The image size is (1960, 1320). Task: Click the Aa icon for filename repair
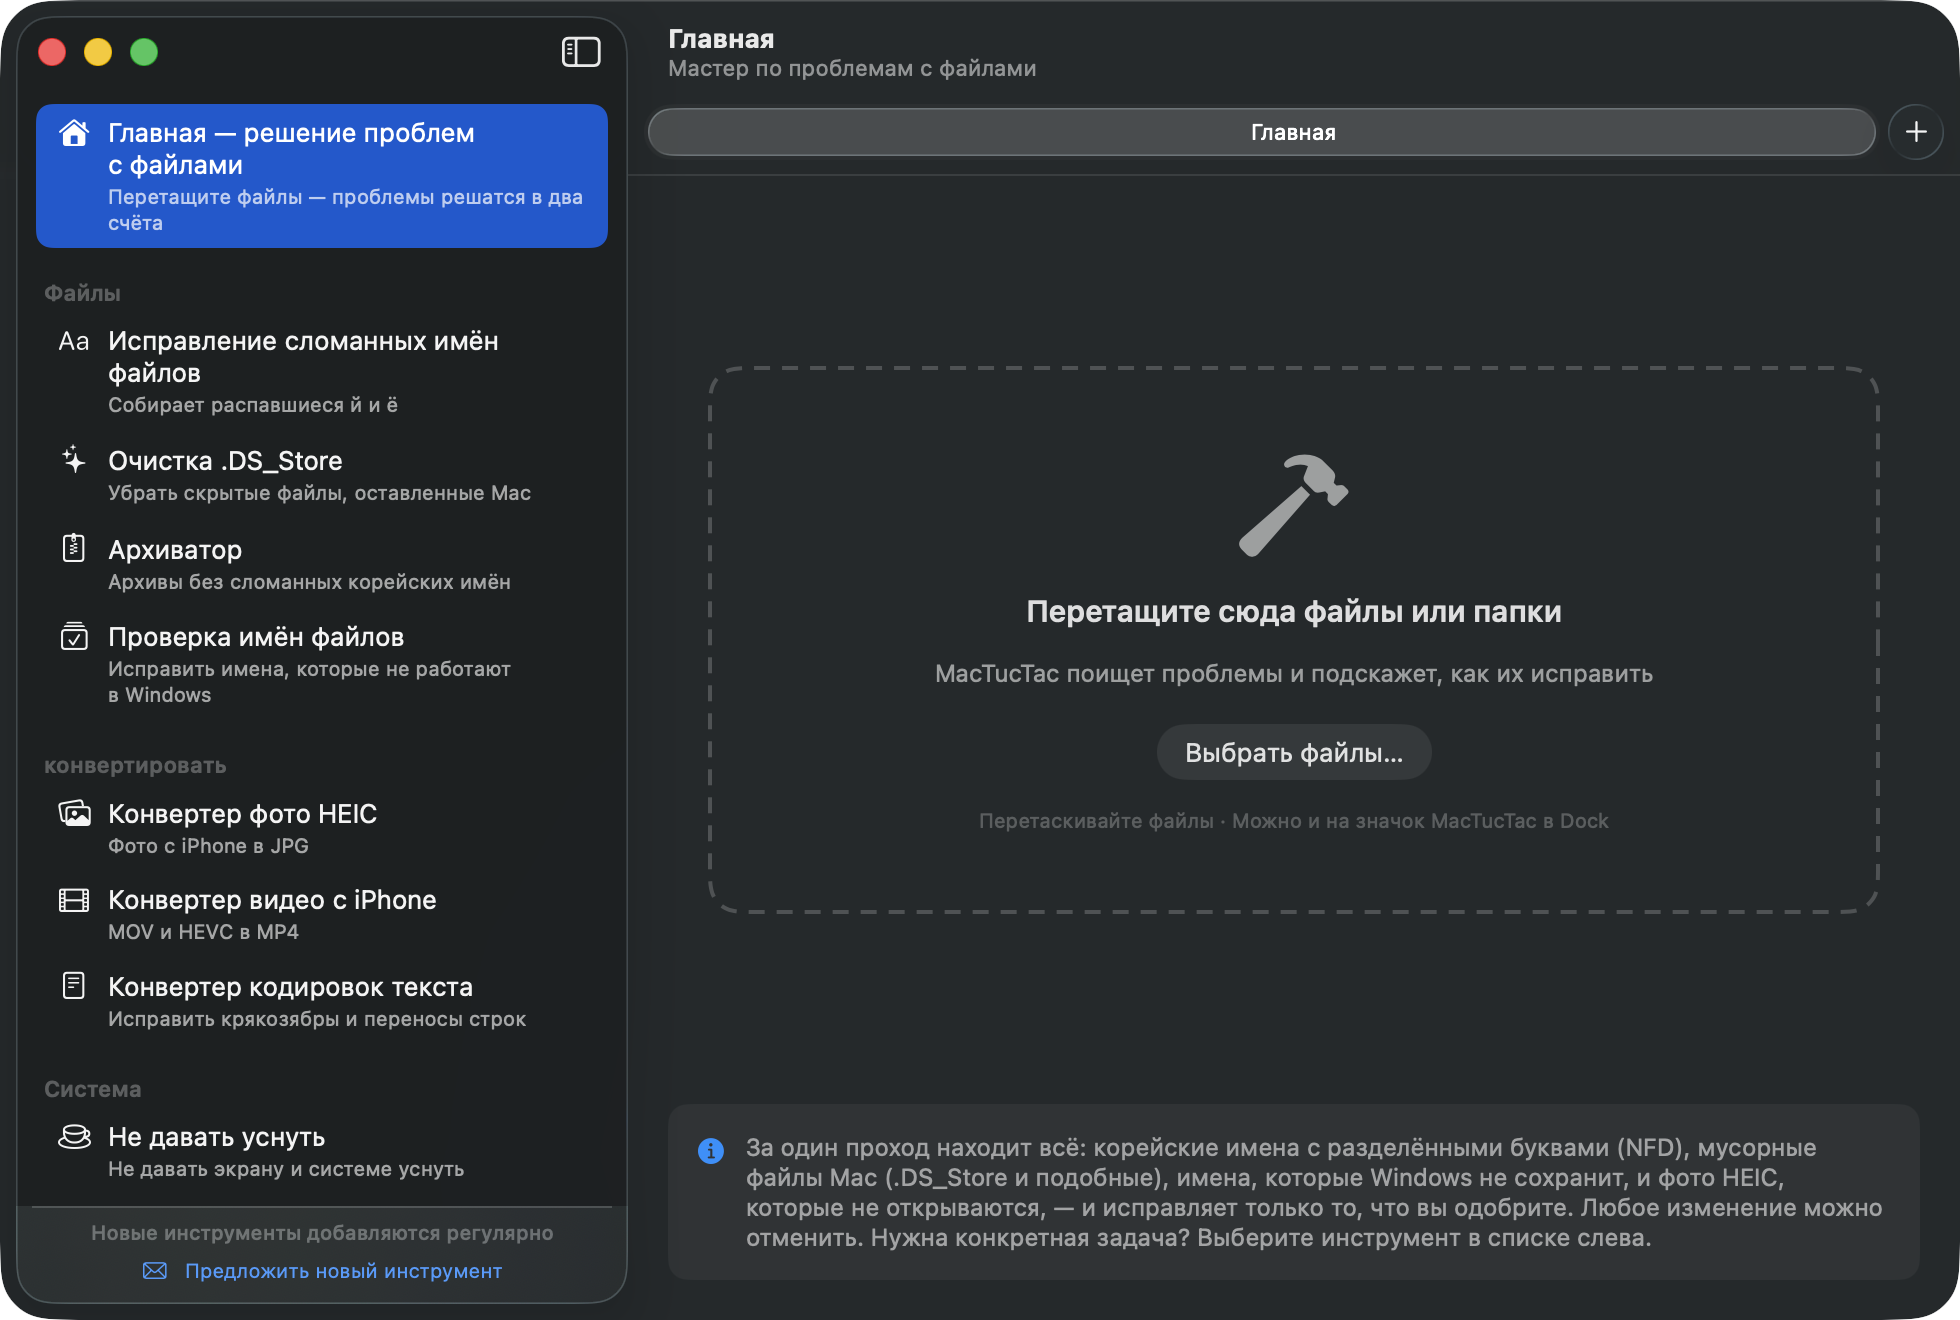point(74,341)
